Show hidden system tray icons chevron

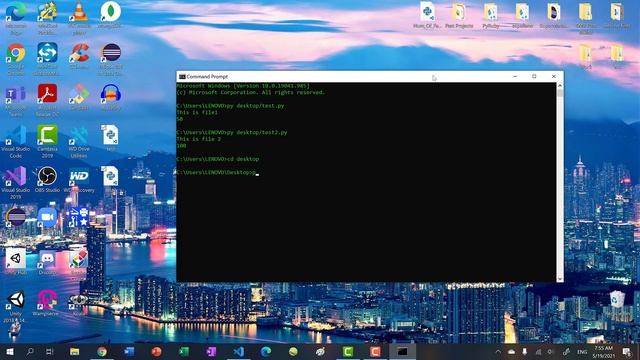(x=498, y=351)
